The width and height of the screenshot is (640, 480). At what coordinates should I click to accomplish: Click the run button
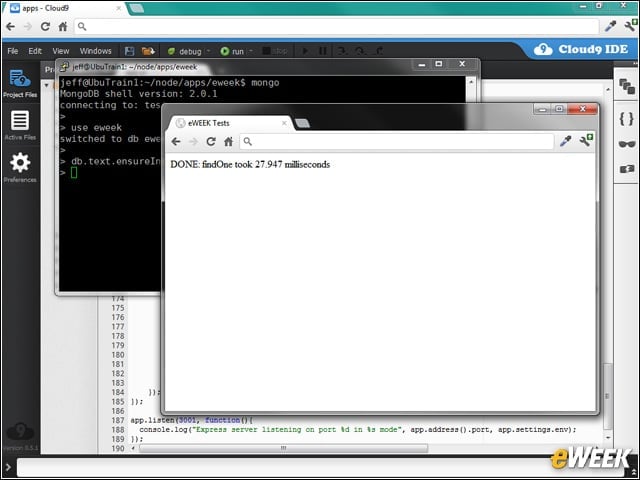click(232, 51)
